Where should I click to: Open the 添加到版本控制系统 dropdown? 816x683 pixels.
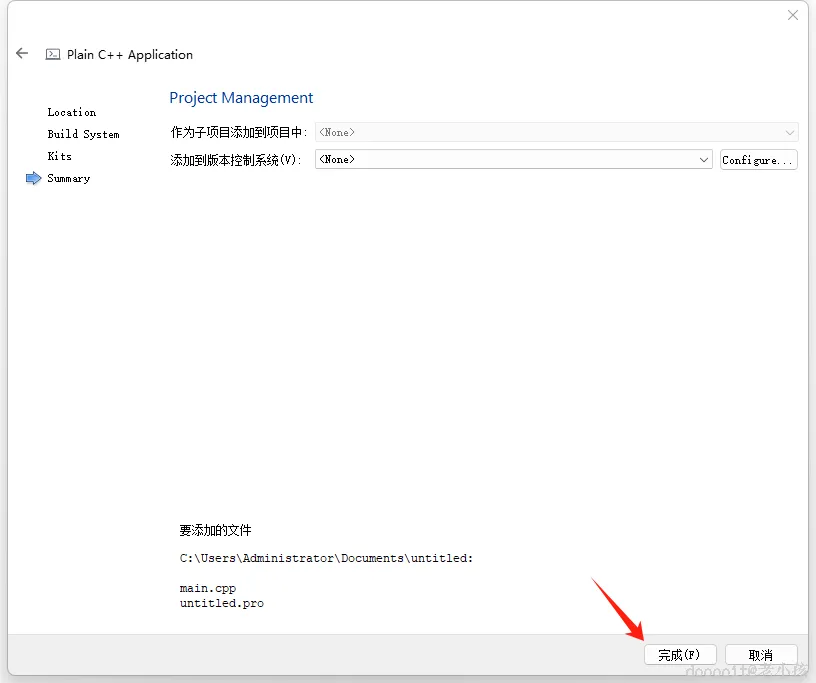click(x=513, y=159)
